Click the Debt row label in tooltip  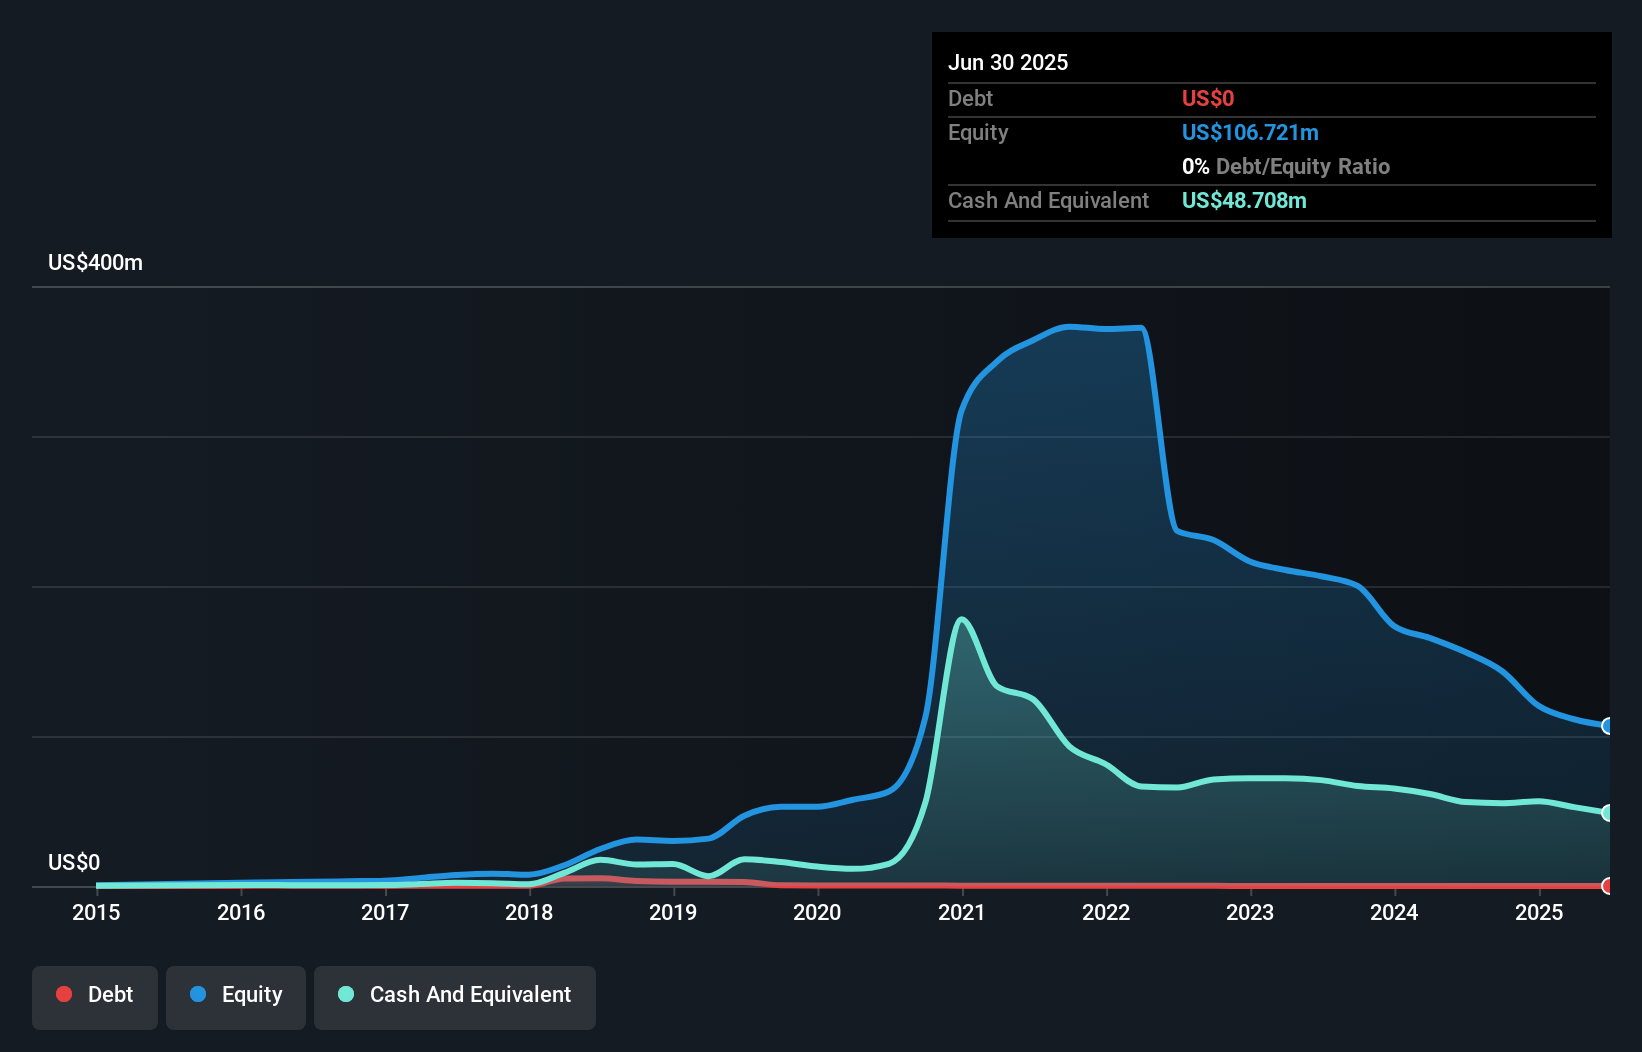click(x=970, y=98)
